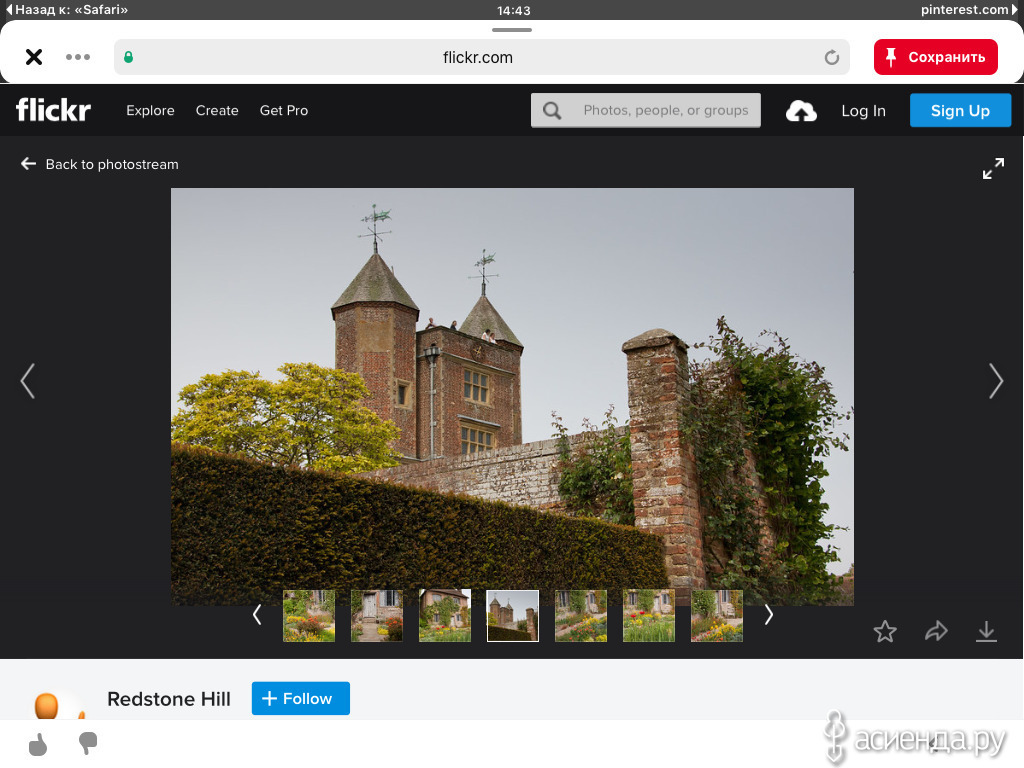Image resolution: width=1024 pixels, height=768 pixels.
Task: Open the Create menu
Action: pos(217,110)
